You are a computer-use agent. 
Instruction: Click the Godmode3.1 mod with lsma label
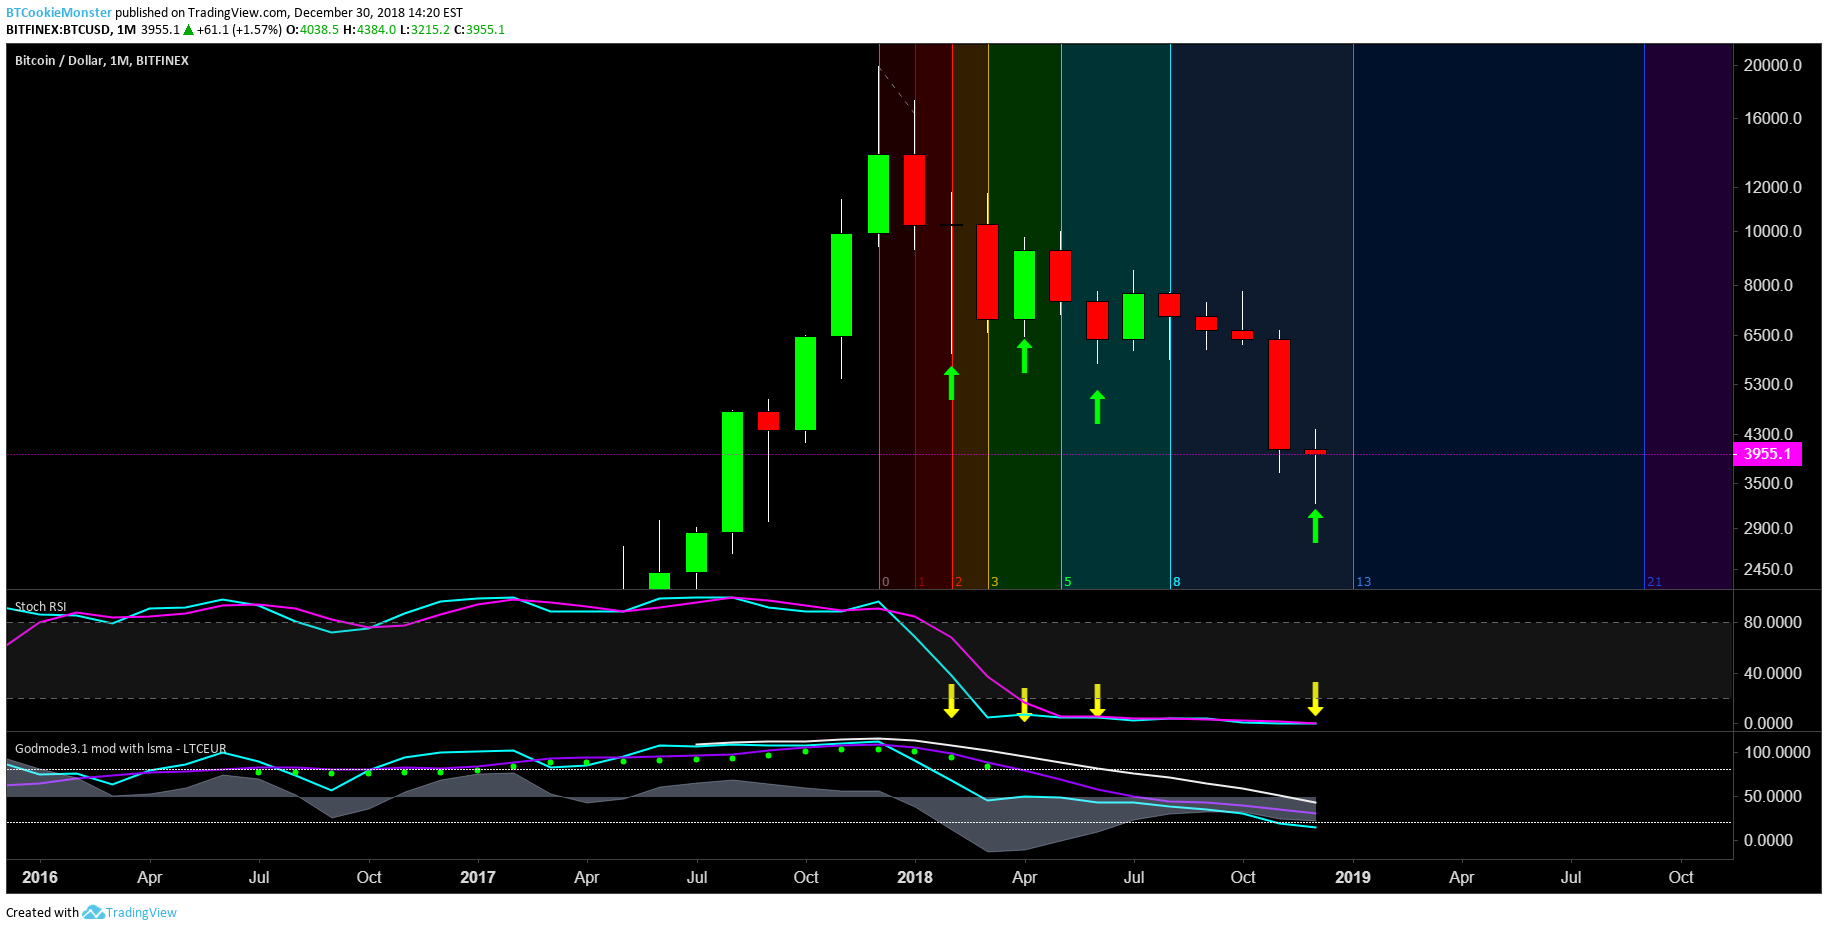coord(121,749)
